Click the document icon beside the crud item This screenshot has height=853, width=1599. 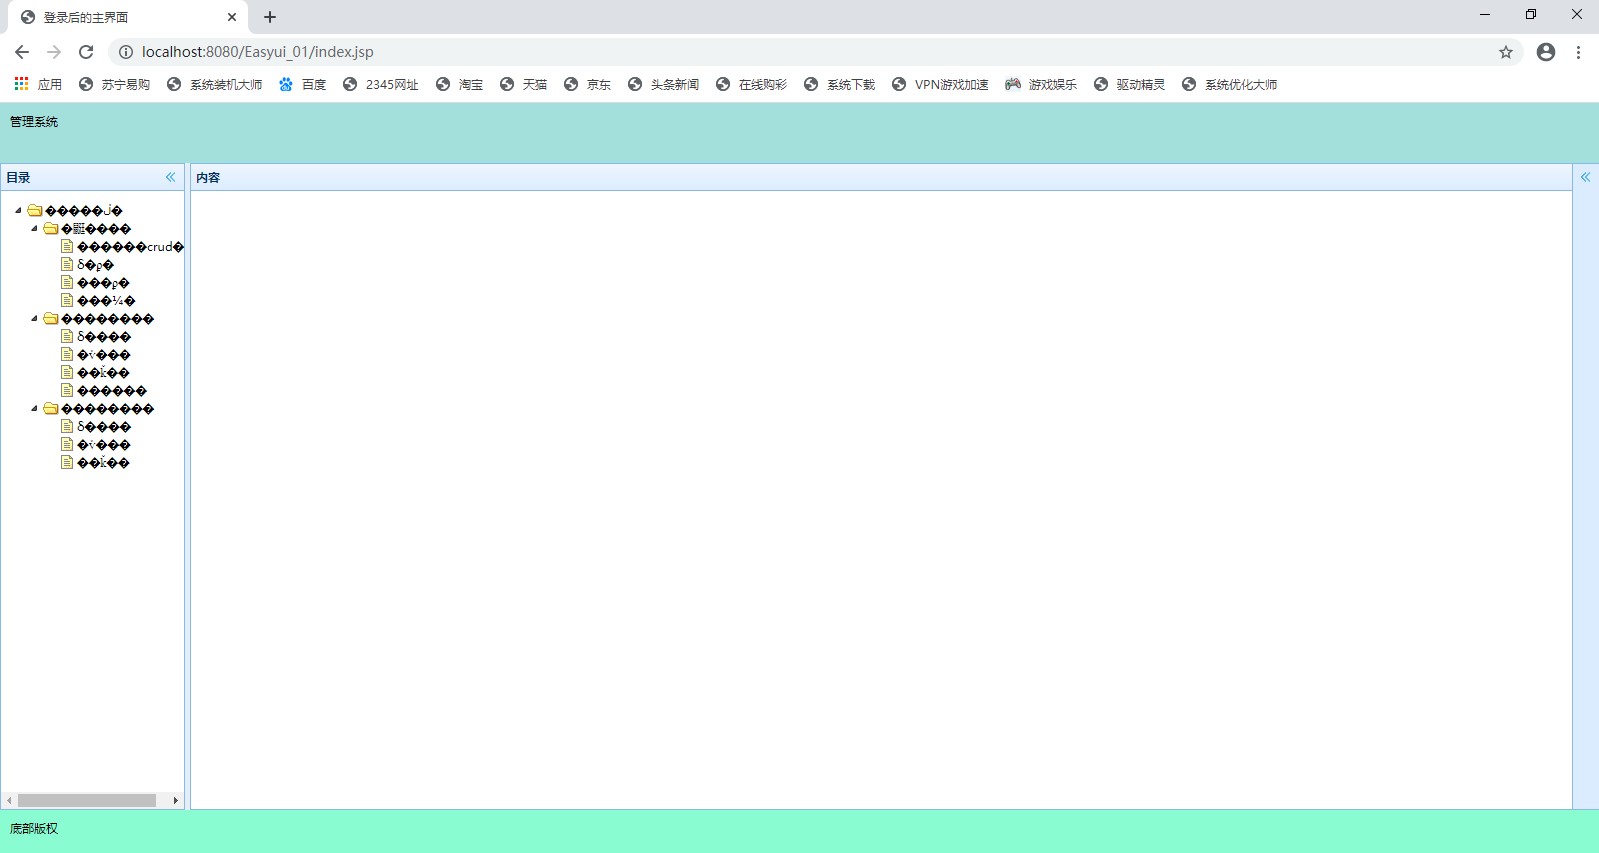pyautogui.click(x=67, y=247)
